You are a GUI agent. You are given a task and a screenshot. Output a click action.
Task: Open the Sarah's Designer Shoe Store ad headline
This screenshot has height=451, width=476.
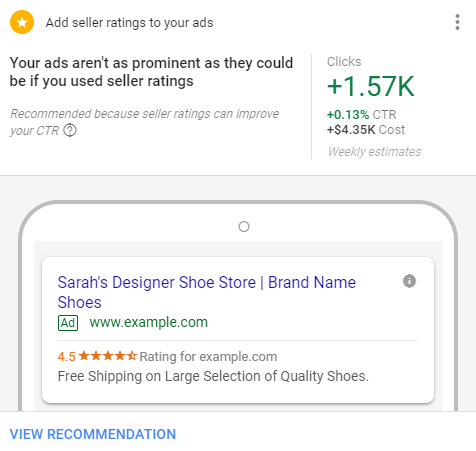[x=207, y=292]
